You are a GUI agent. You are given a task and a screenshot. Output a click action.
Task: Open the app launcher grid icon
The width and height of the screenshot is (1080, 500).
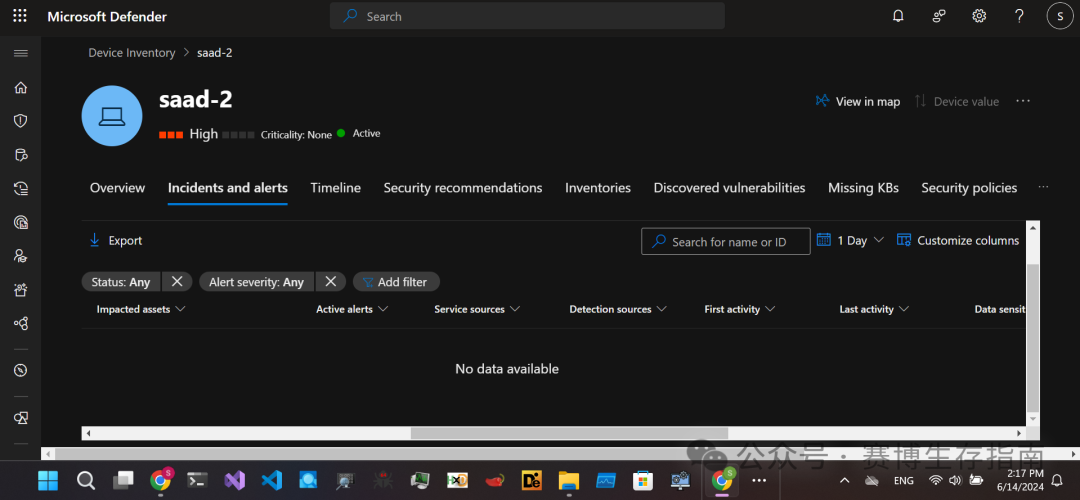(21, 16)
